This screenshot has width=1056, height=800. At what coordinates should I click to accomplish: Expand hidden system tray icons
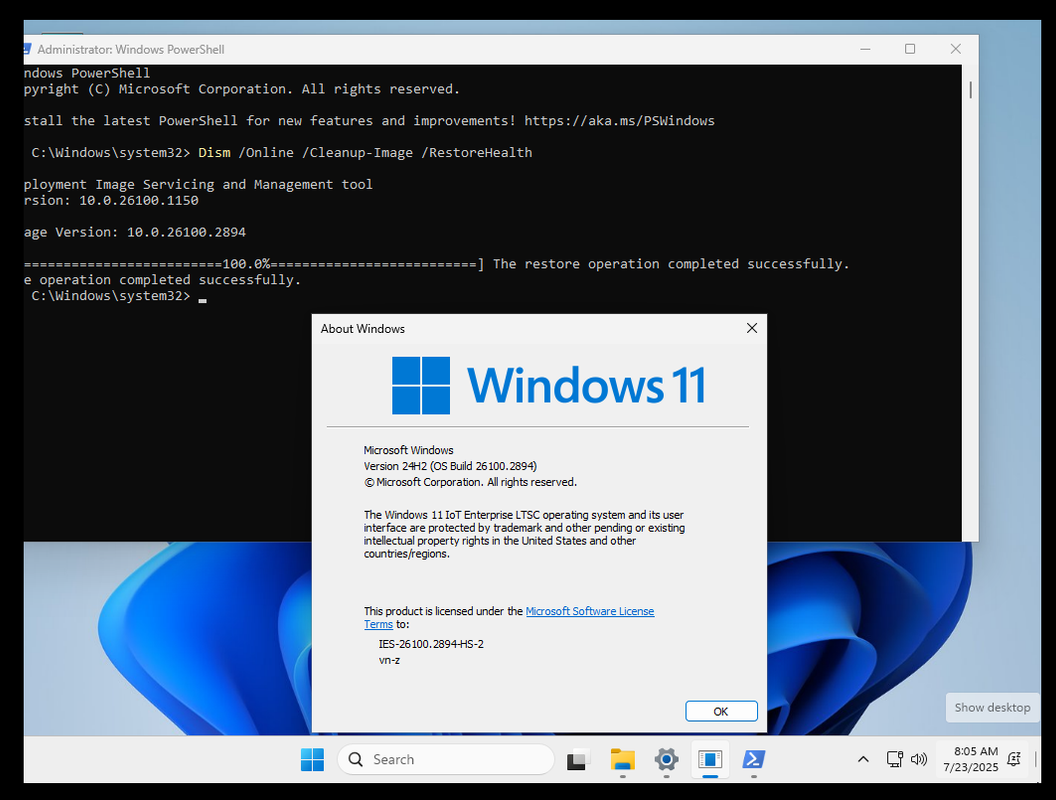863,760
